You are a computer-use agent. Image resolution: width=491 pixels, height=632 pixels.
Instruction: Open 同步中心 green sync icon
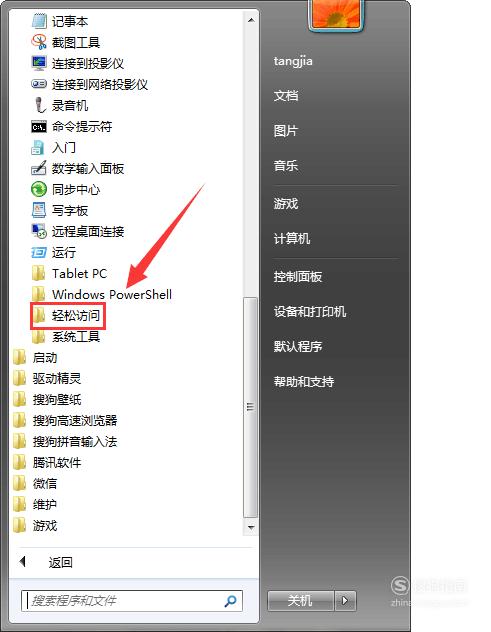coord(39,189)
